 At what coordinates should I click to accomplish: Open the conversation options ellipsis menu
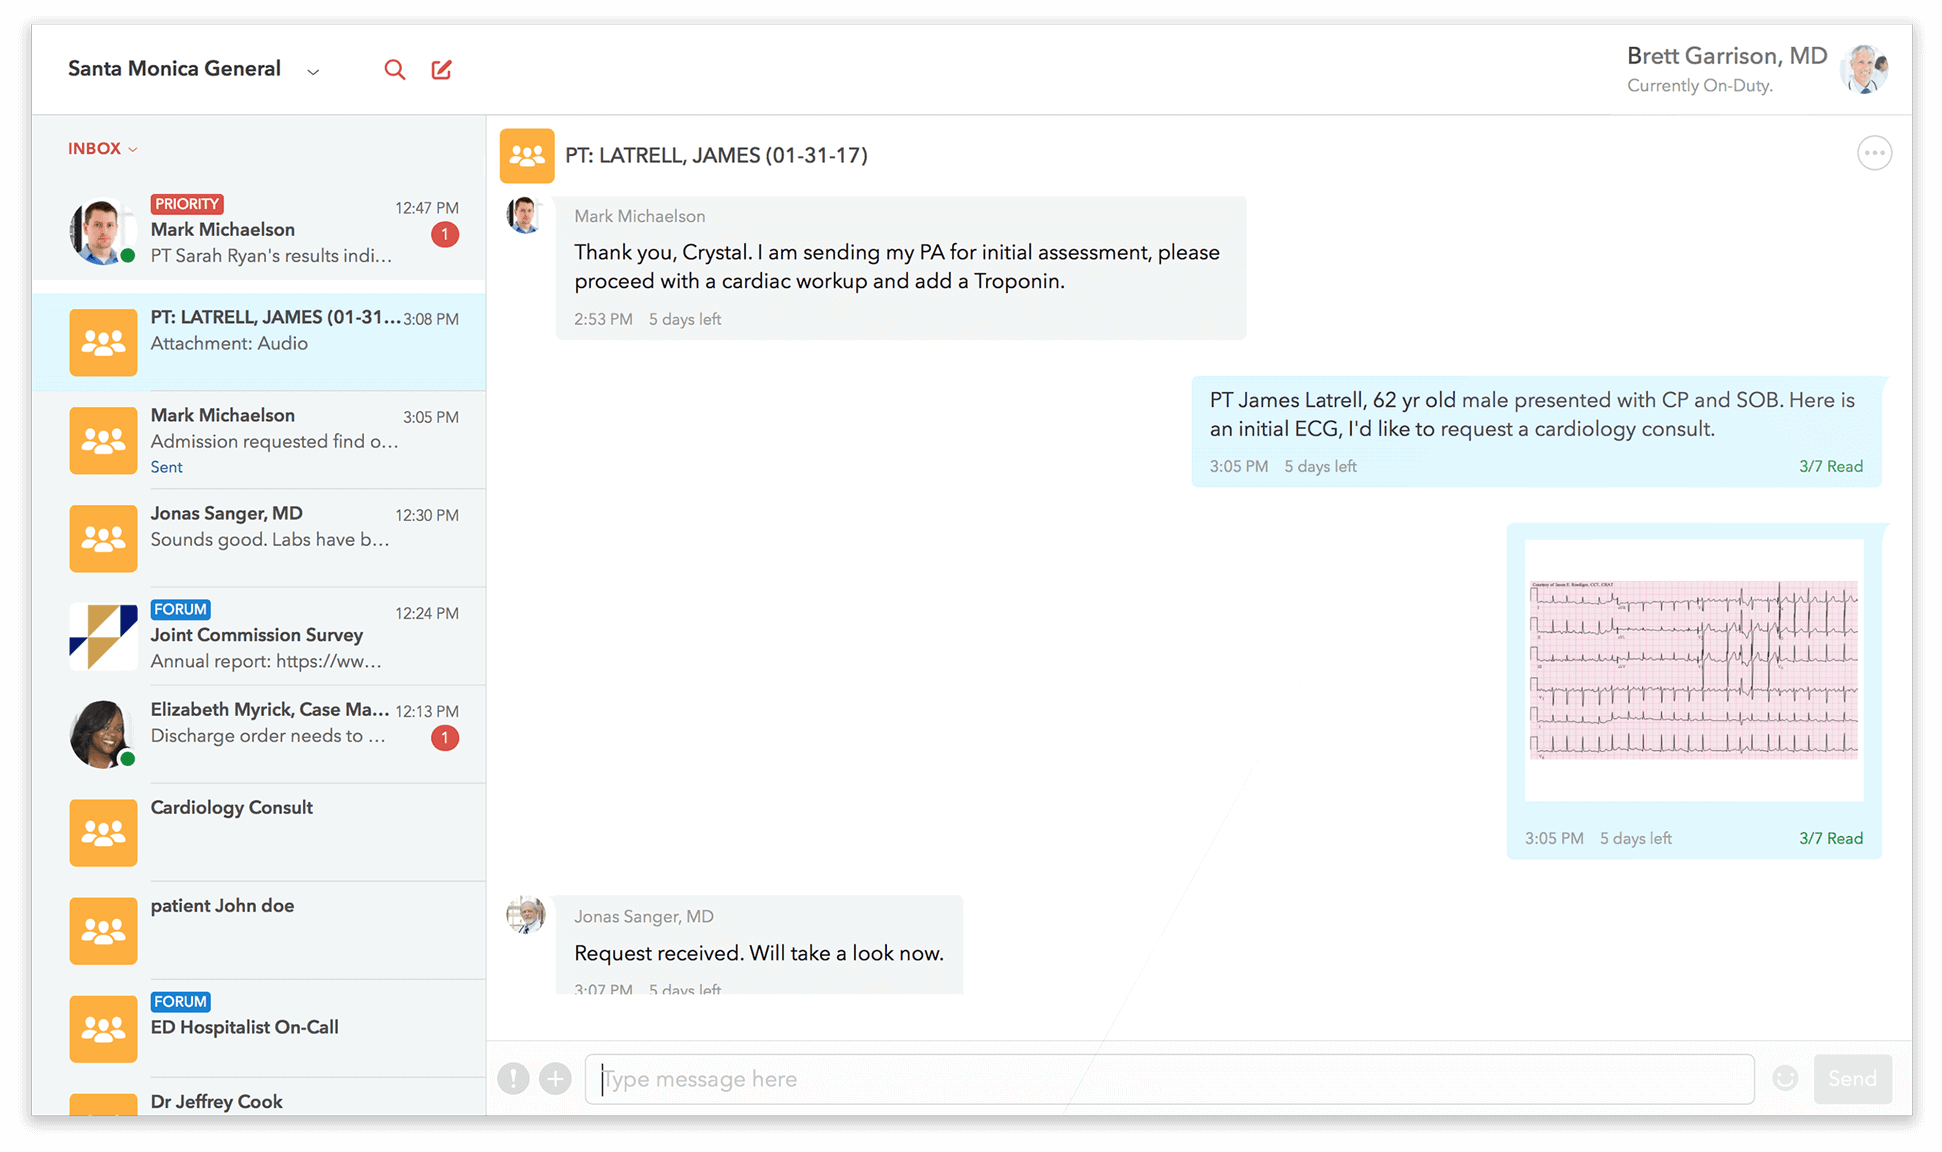tap(1874, 153)
